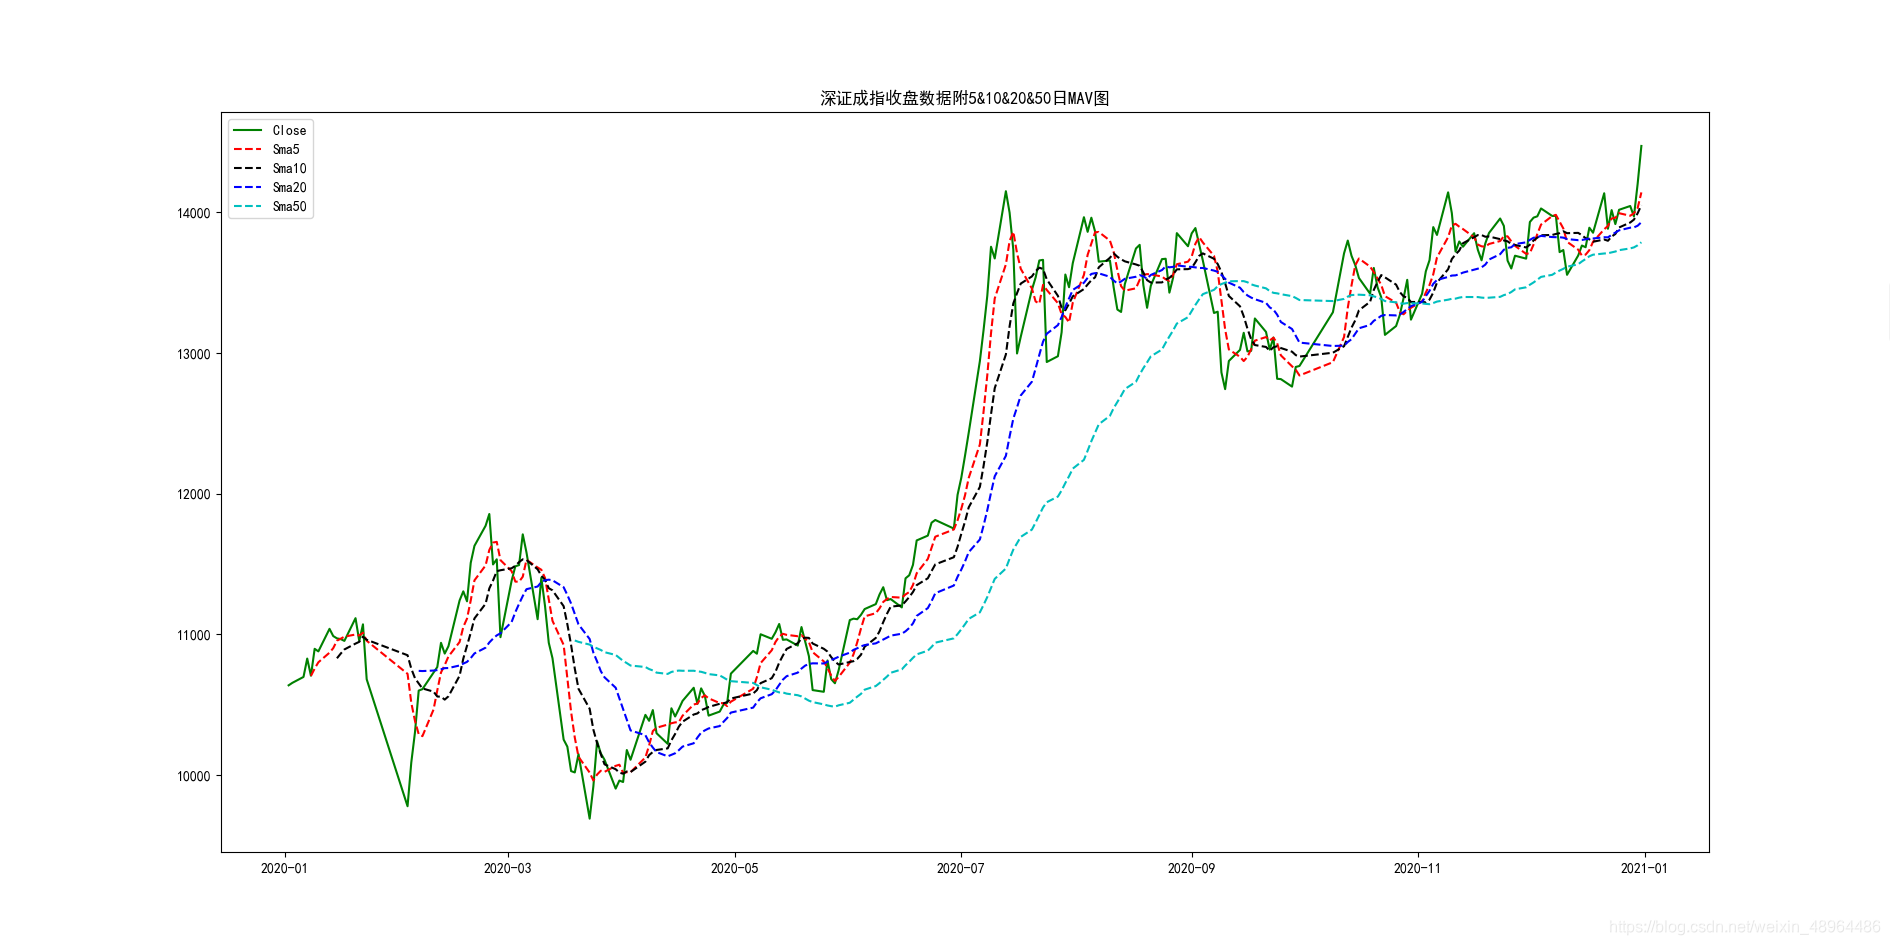Click the x-axis label '2021-01'
The height and width of the screenshot is (945, 1890).
pos(1645,868)
